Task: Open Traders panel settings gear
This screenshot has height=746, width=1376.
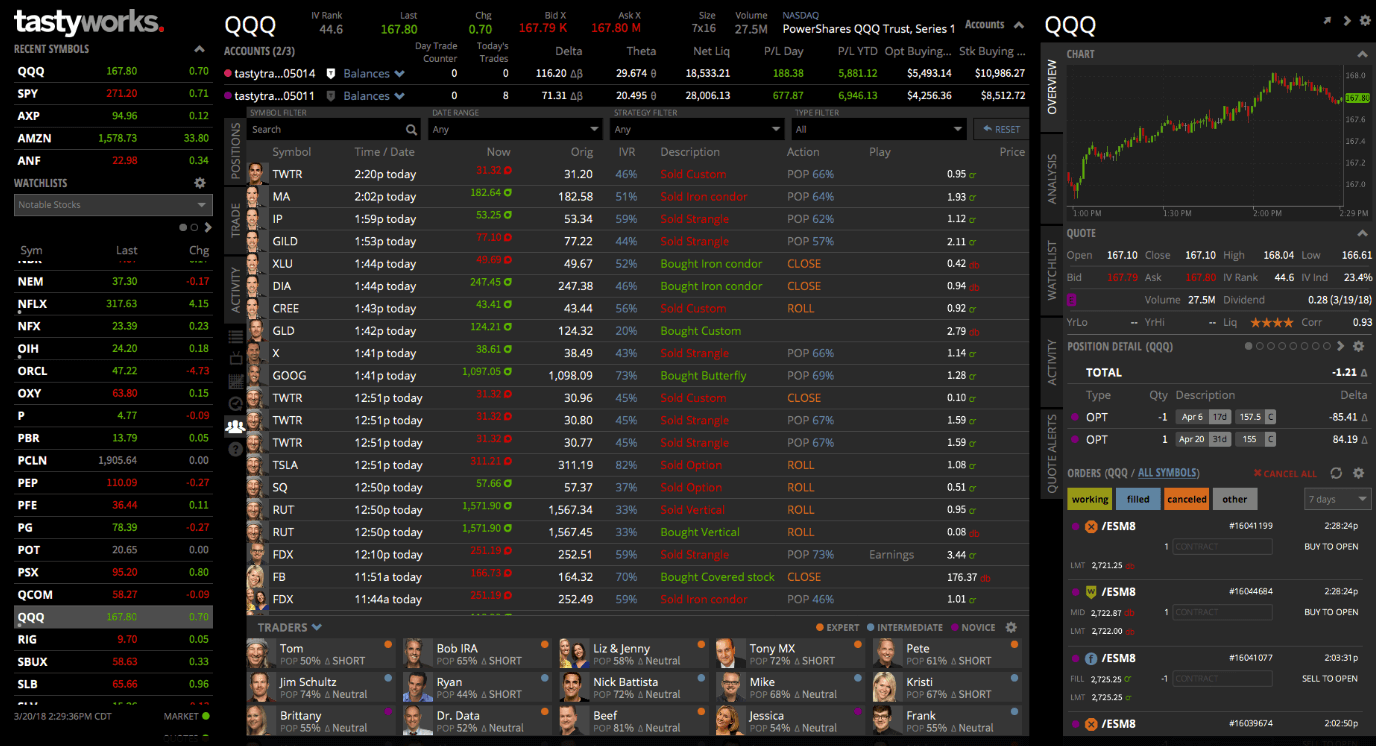Action: 1011,628
